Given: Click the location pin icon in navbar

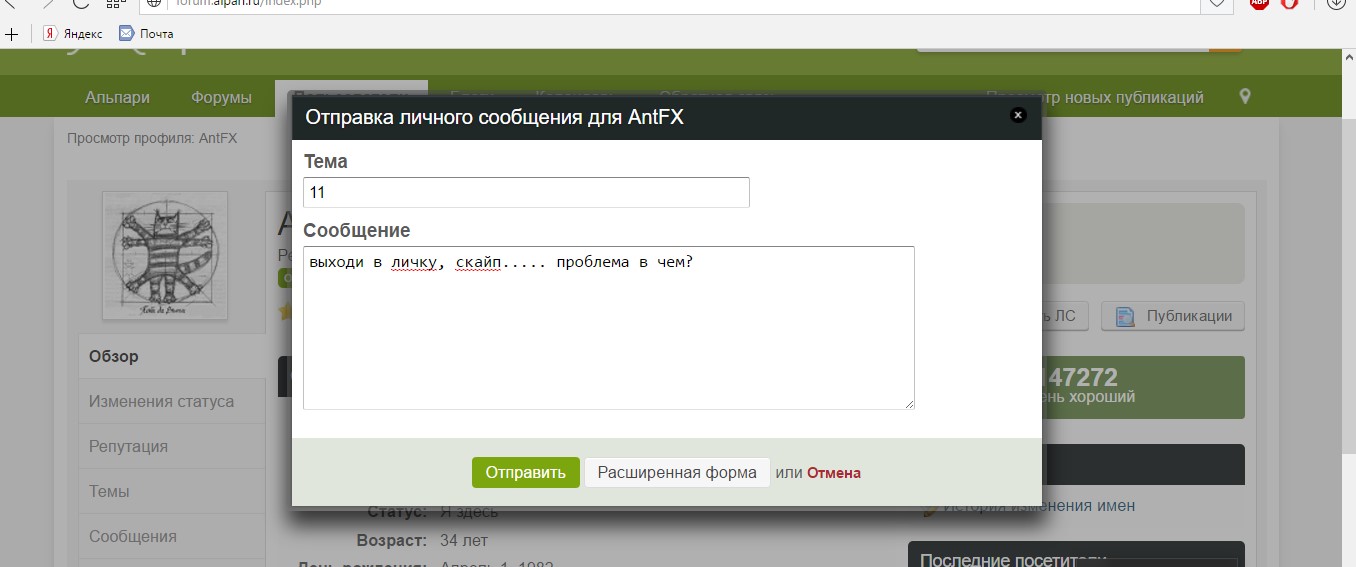Looking at the screenshot, I should tap(1245, 97).
